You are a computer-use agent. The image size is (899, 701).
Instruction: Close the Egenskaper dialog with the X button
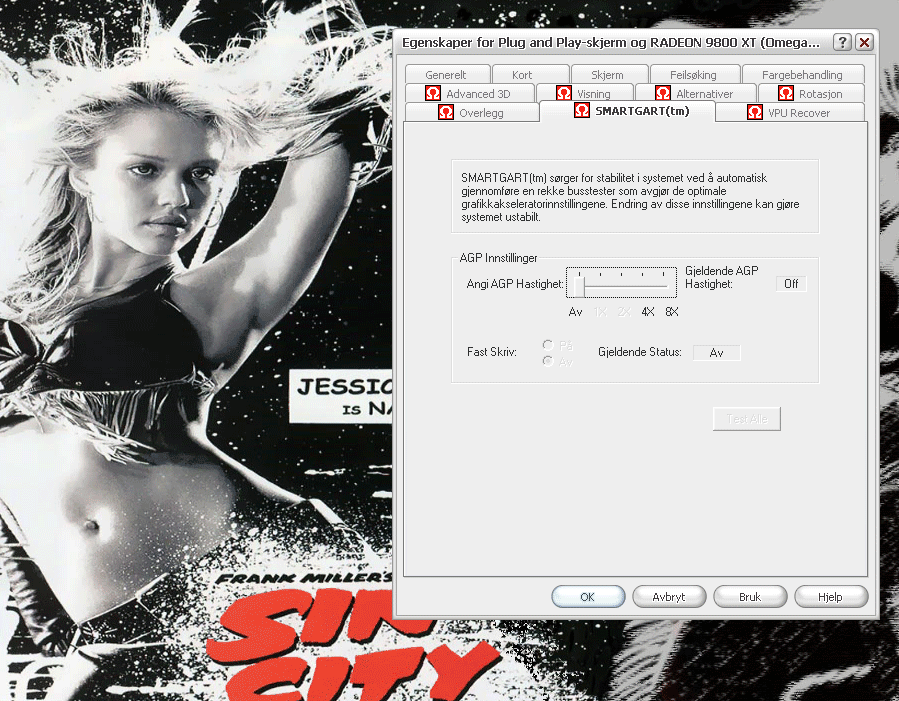coord(865,42)
